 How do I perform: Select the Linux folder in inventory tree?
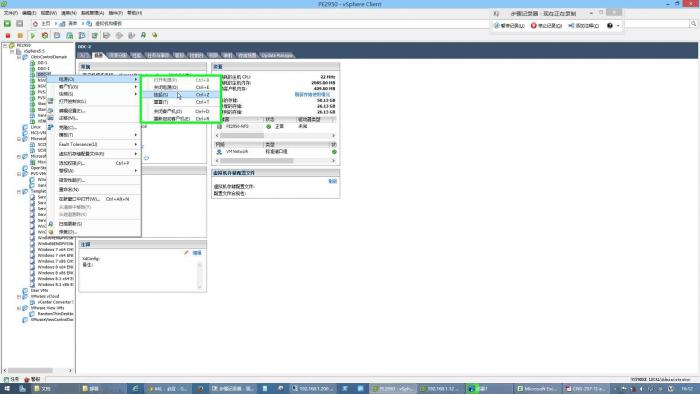pos(36,127)
